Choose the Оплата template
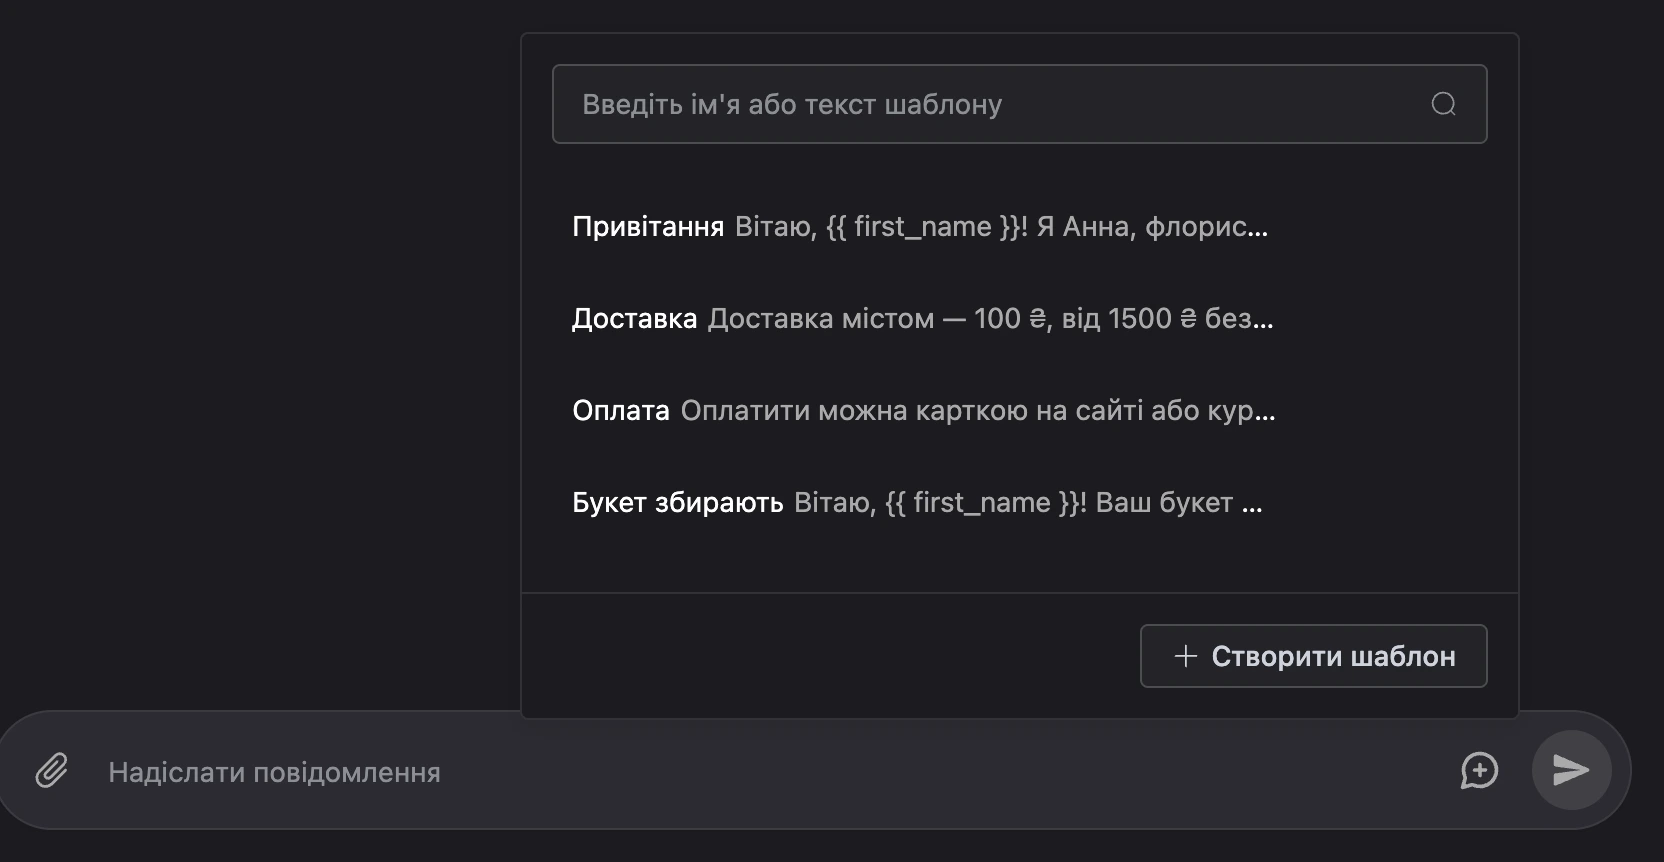Screen dimensions: 1664x862 (1019, 411)
